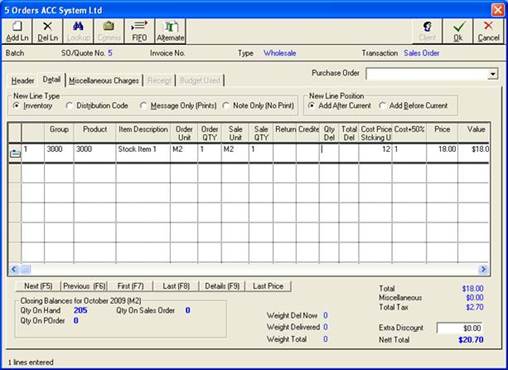Switch to the Detail tab

click(51, 79)
